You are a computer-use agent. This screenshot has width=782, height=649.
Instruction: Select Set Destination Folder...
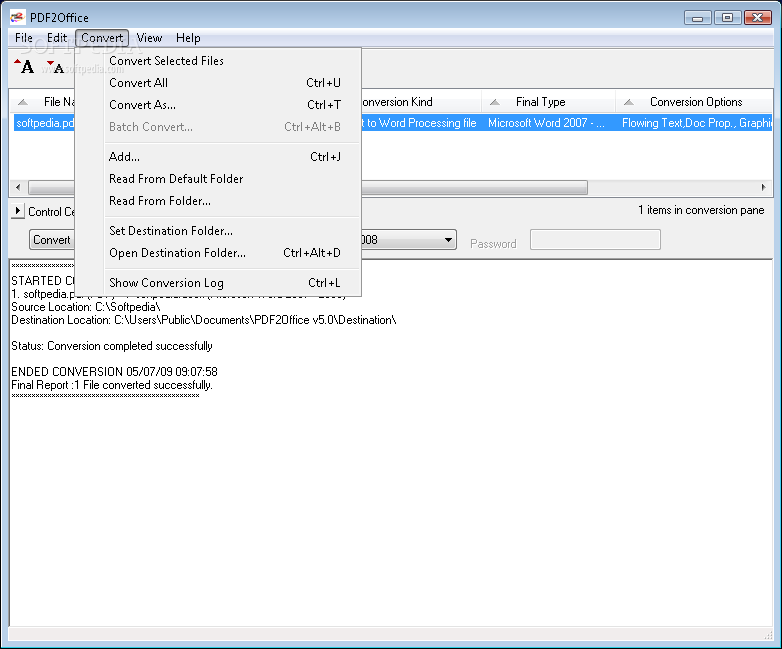218,230
